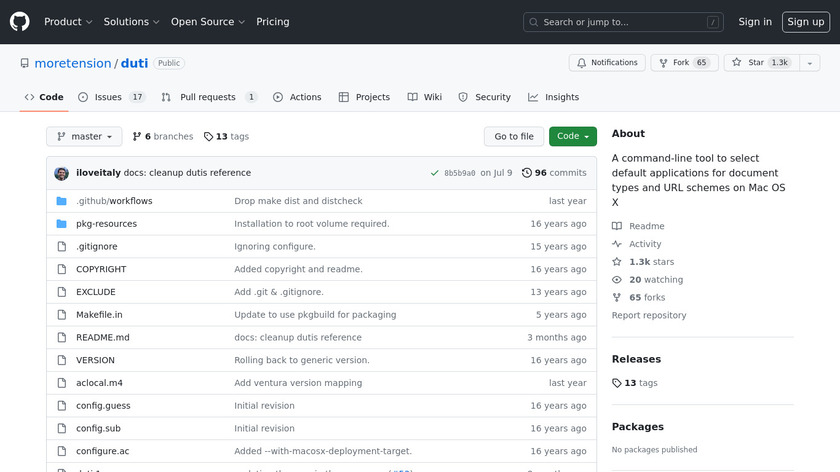Open the Wiki tab
This screenshot has width=840, height=472.
[x=425, y=97]
